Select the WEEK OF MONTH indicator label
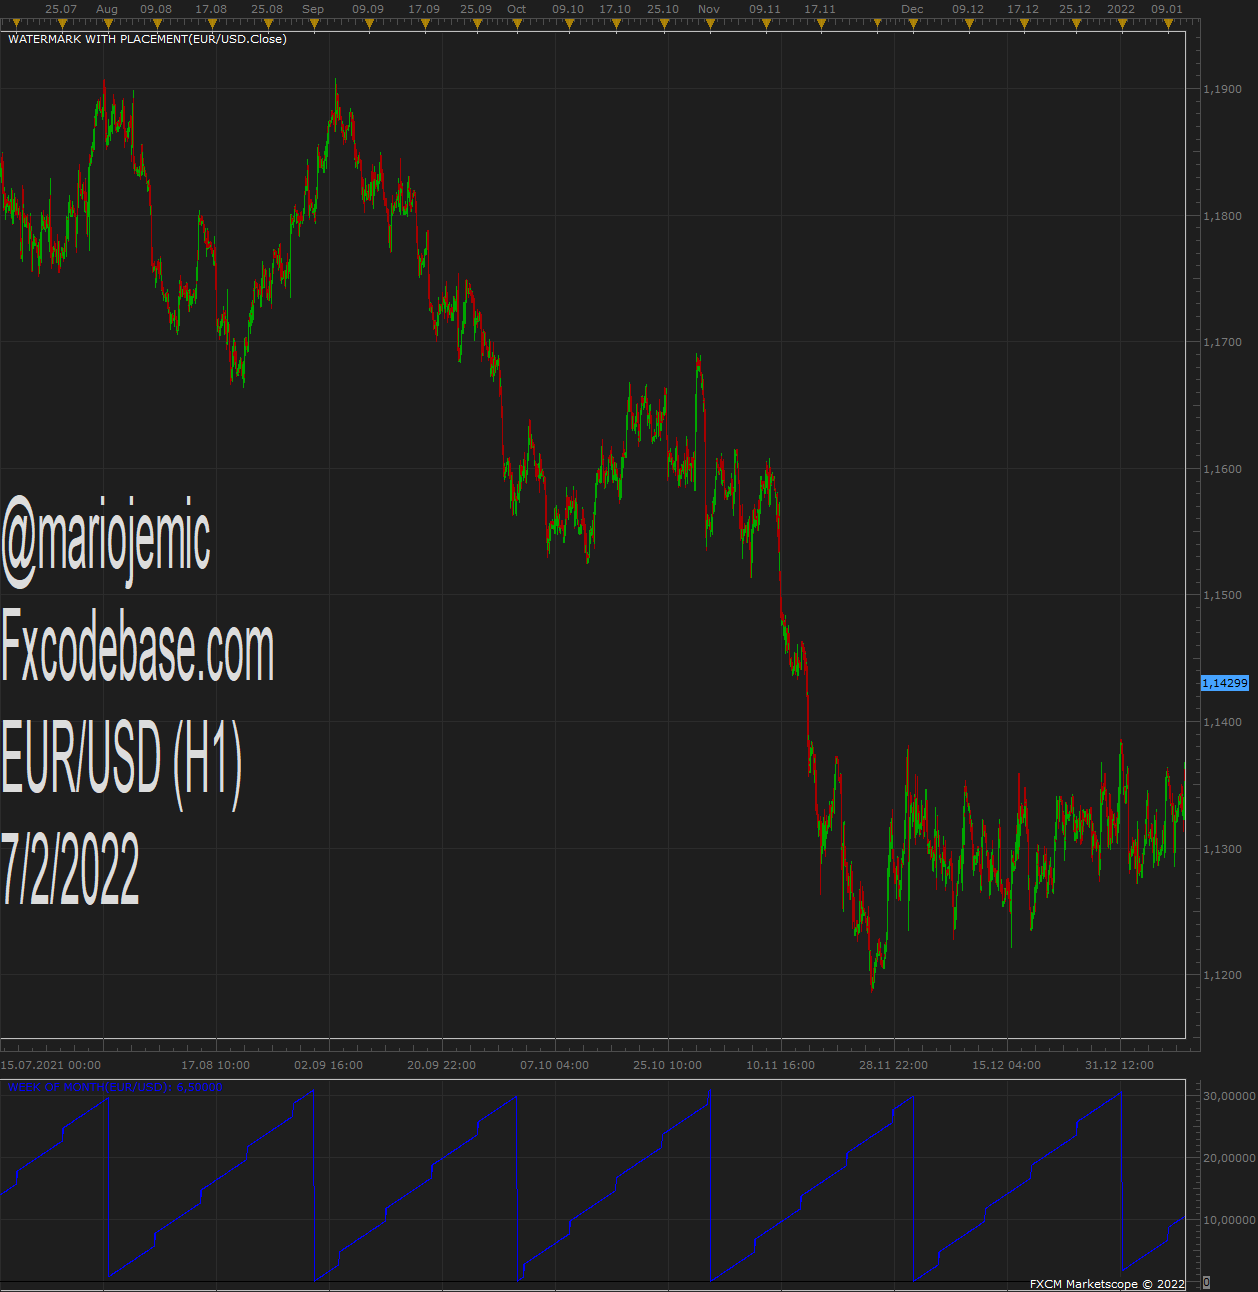The width and height of the screenshot is (1258, 1292). tap(115, 1087)
